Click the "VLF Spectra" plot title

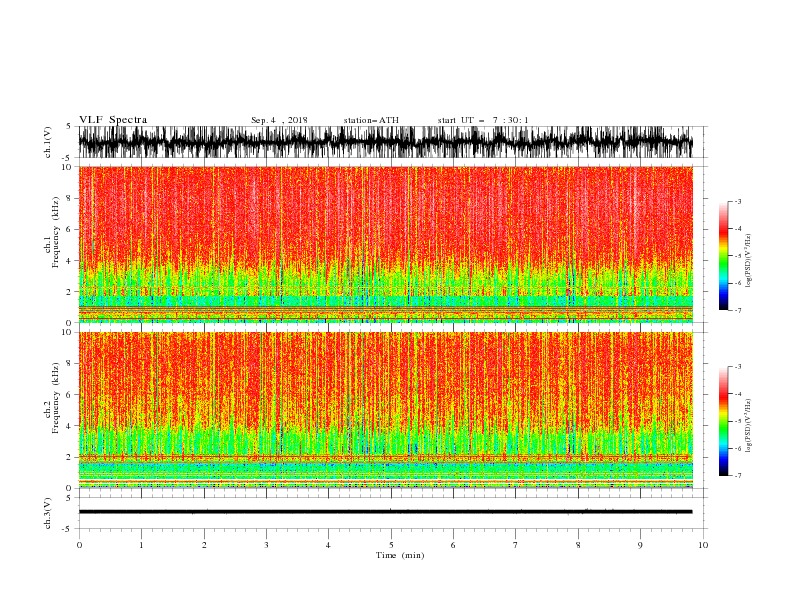[x=113, y=120]
